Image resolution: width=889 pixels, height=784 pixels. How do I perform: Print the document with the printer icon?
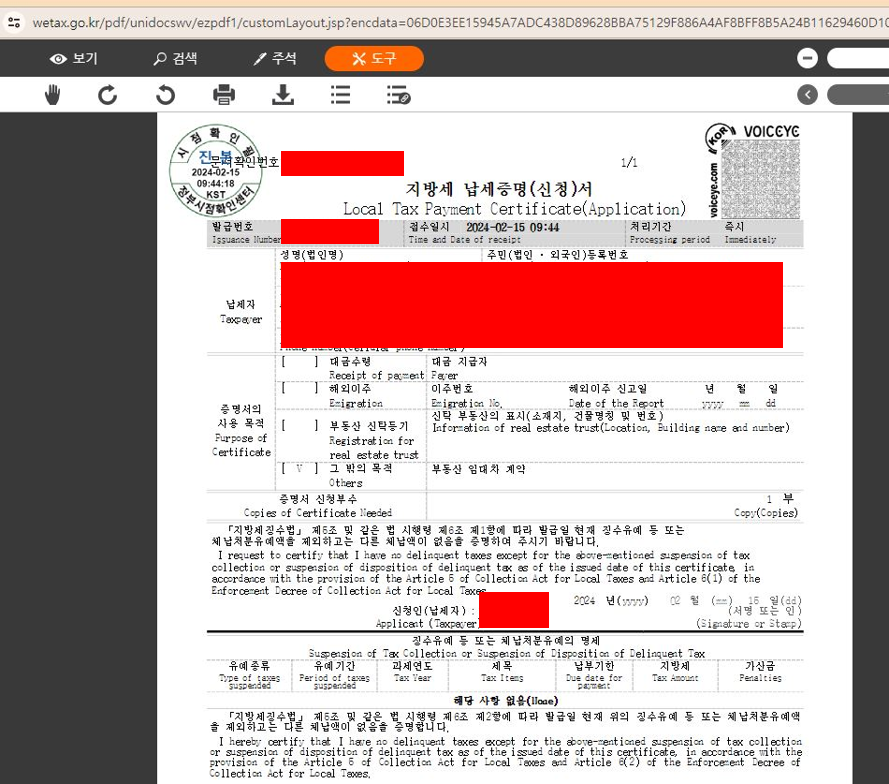pyautogui.click(x=224, y=95)
